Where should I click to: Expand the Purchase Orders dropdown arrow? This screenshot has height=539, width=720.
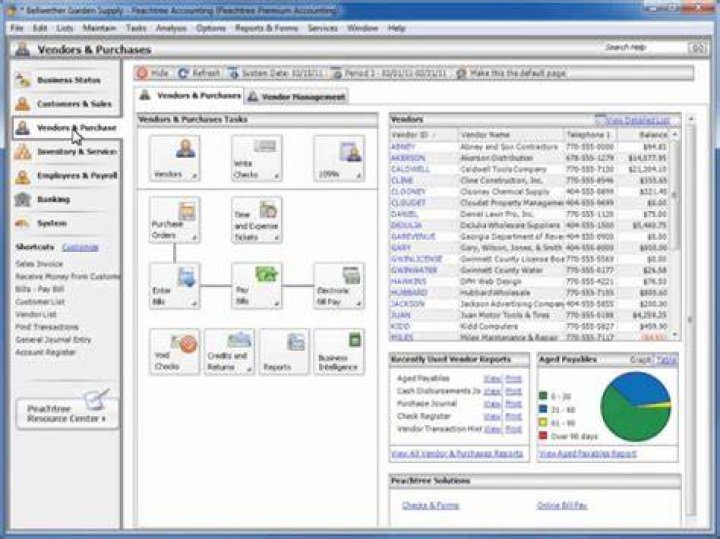pyautogui.click(x=194, y=238)
